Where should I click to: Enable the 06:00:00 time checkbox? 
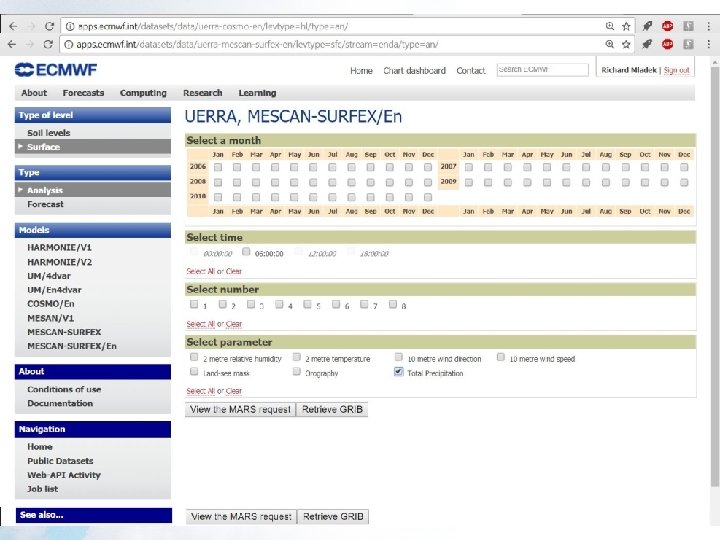246,252
